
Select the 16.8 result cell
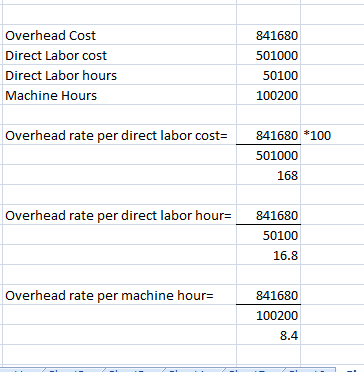point(268,255)
